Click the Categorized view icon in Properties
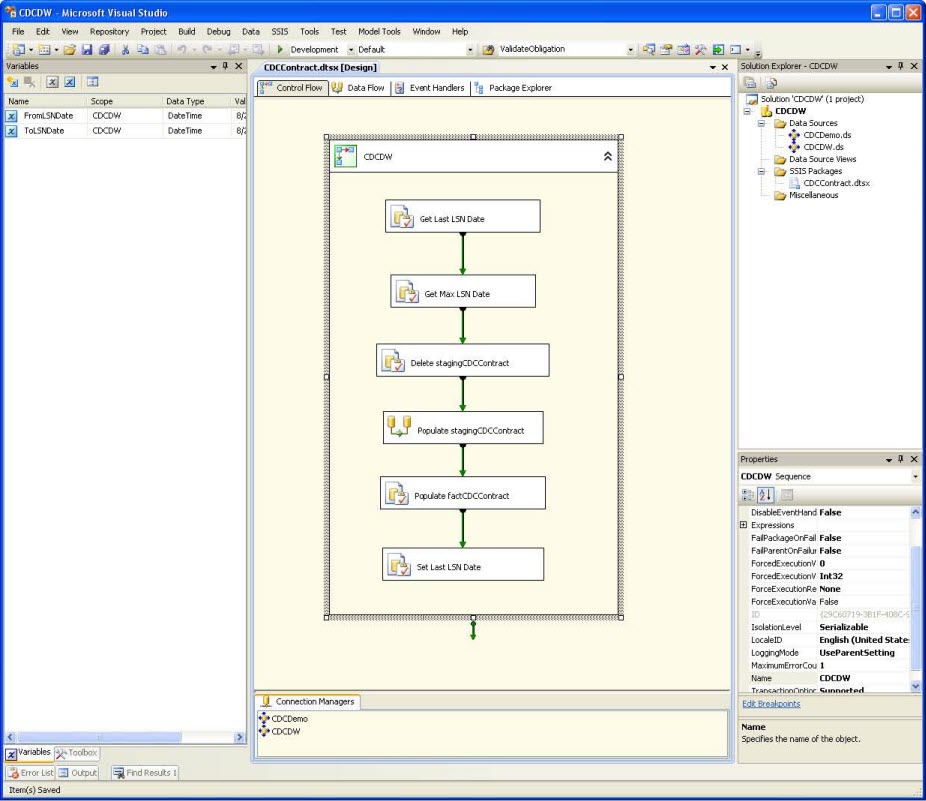 [x=748, y=495]
